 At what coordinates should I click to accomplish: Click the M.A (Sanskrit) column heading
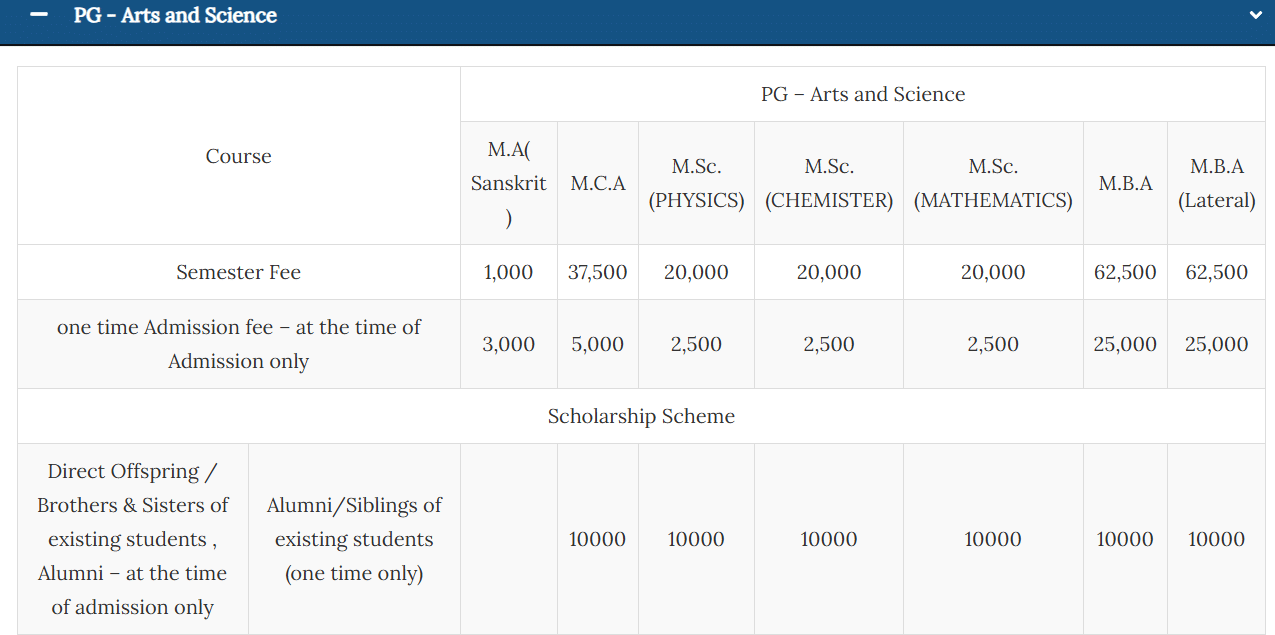[509, 183]
